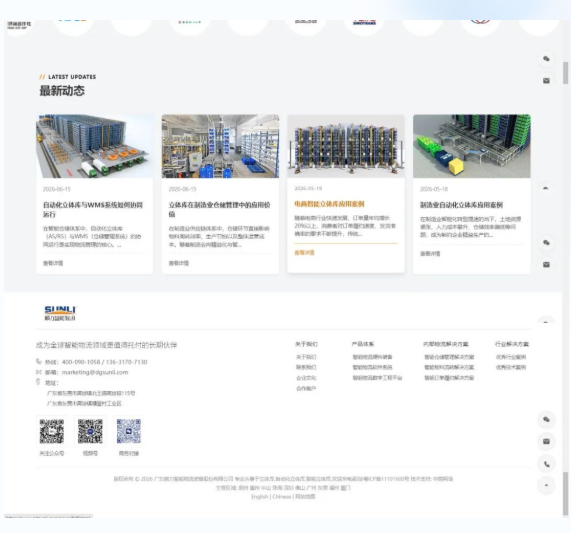Click orange 查看详情 under 电商智能立体库 article

[x=304, y=253]
